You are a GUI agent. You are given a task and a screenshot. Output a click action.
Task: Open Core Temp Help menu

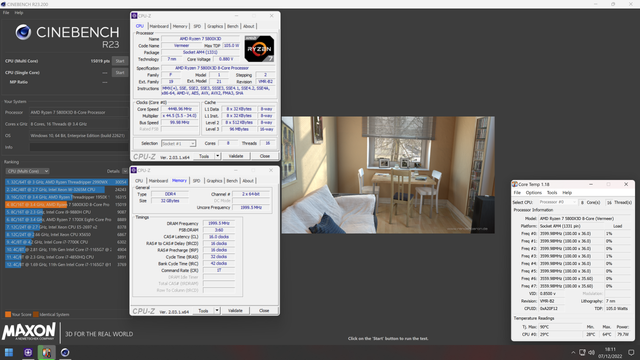coord(567,193)
